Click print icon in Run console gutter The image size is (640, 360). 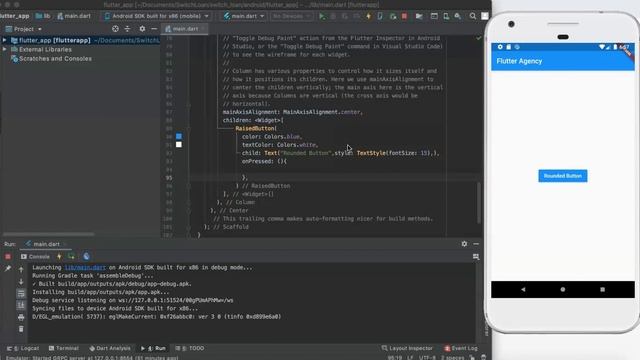pyautogui.click(x=21, y=317)
